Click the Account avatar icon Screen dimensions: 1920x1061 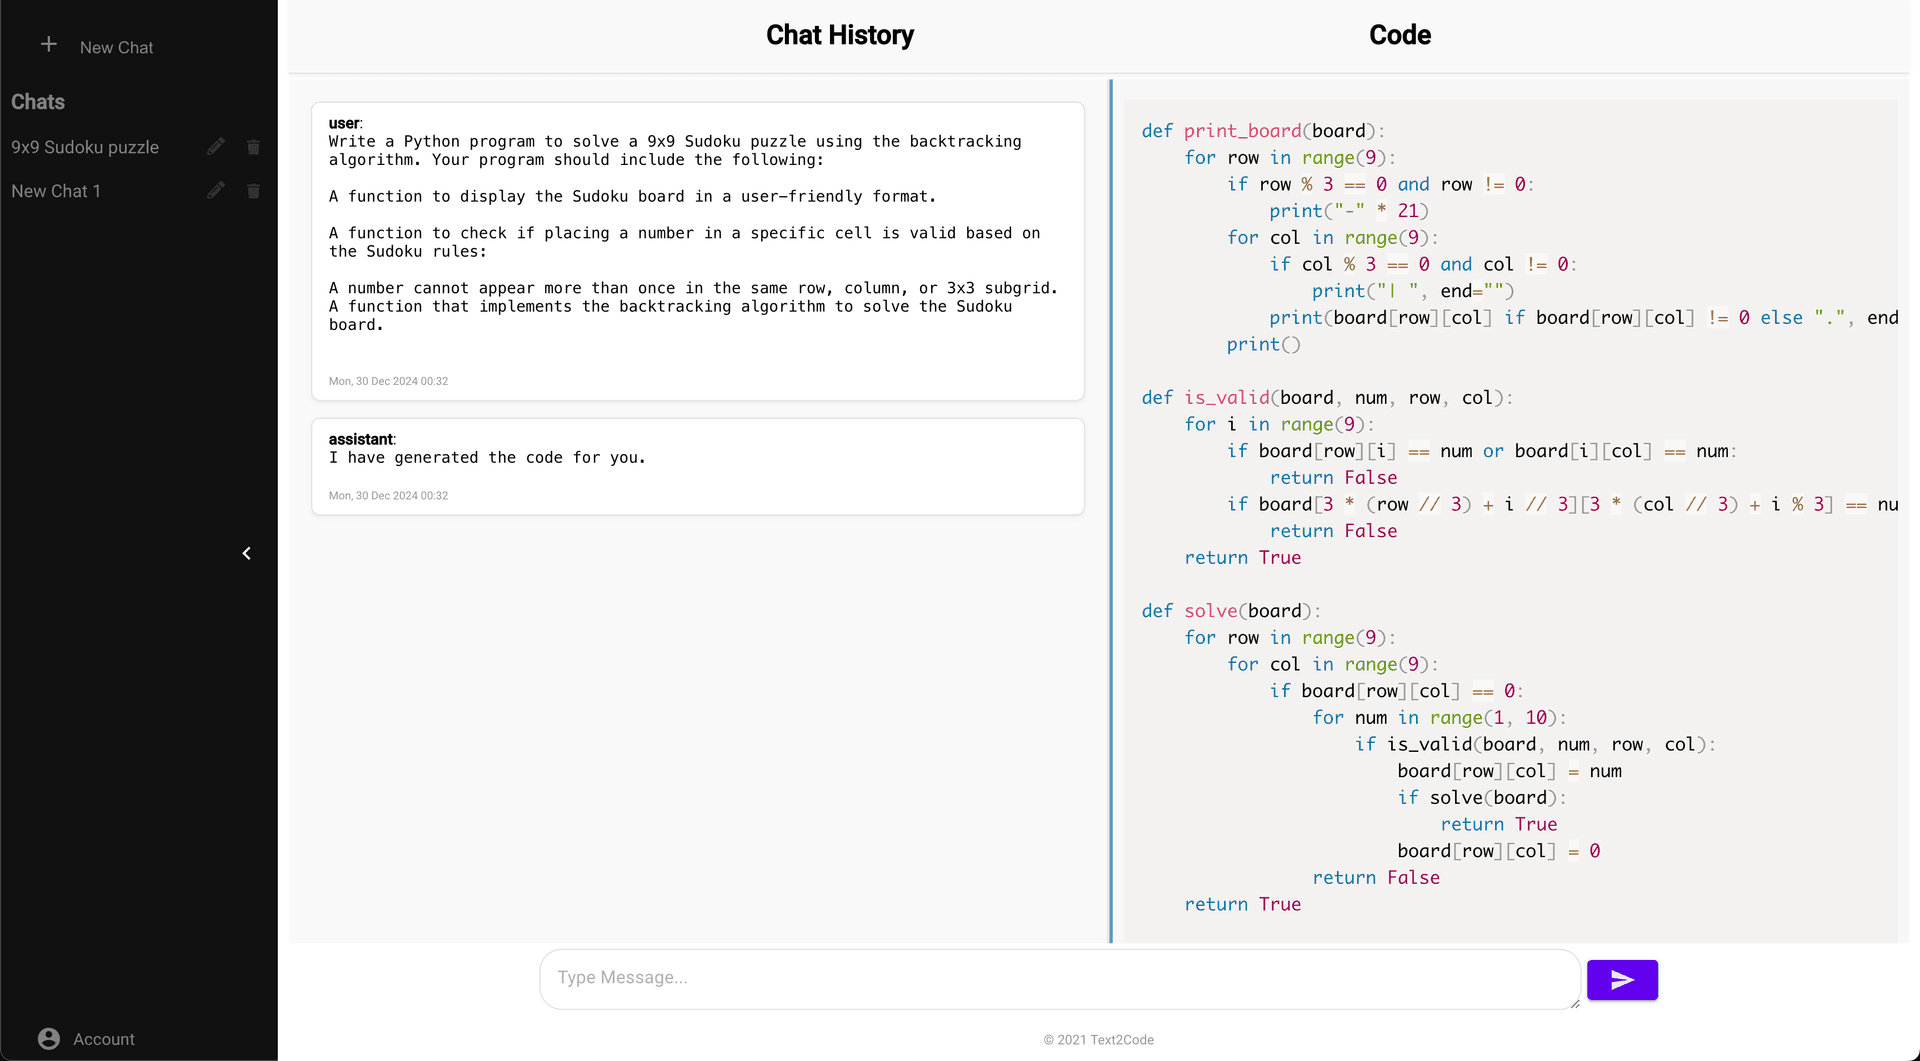[49, 1038]
